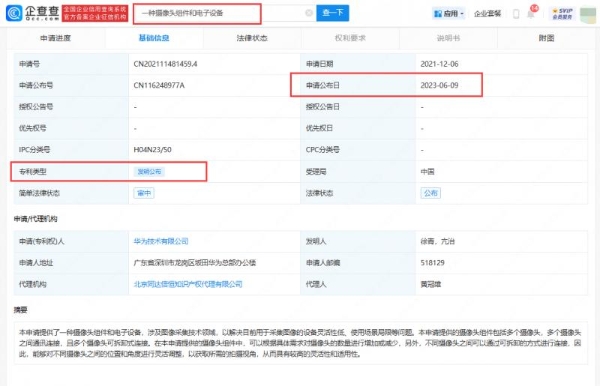
Task: Open the notification bell icon
Action: (531, 14)
